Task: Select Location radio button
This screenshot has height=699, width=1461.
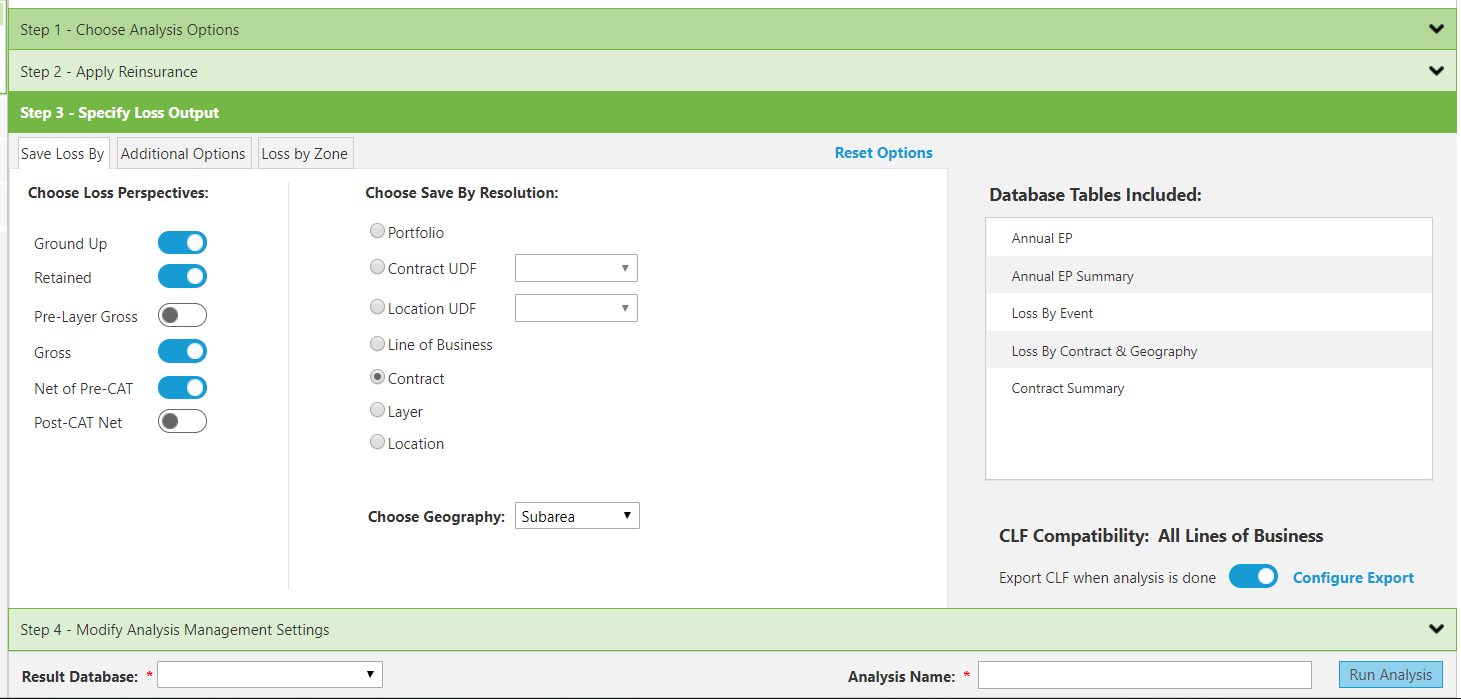Action: 378,443
